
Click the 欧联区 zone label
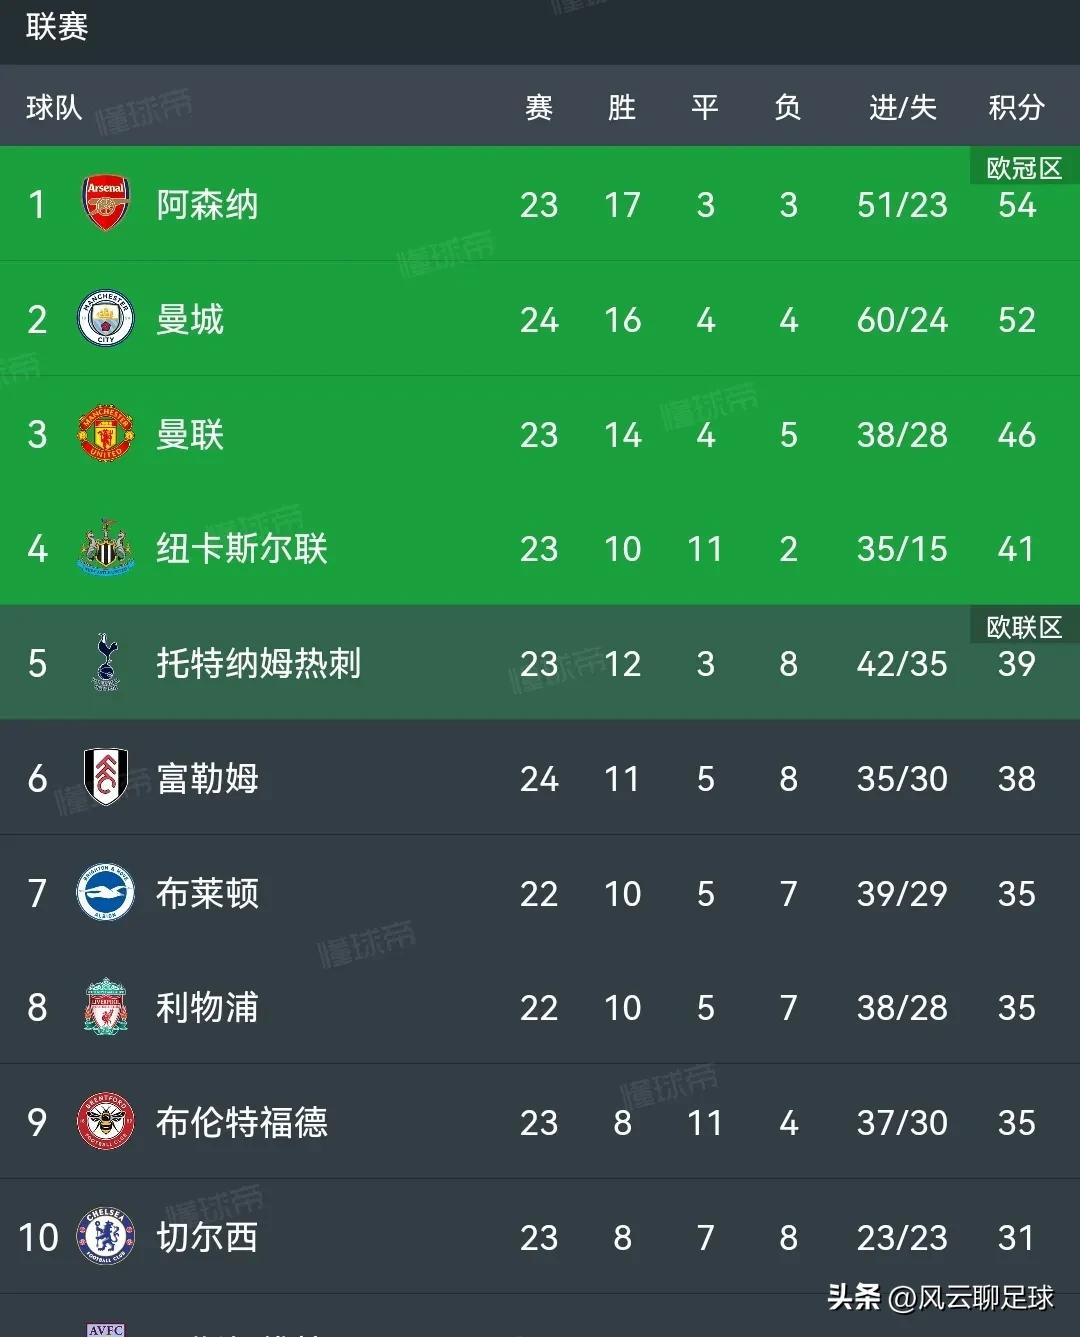coord(1024,627)
